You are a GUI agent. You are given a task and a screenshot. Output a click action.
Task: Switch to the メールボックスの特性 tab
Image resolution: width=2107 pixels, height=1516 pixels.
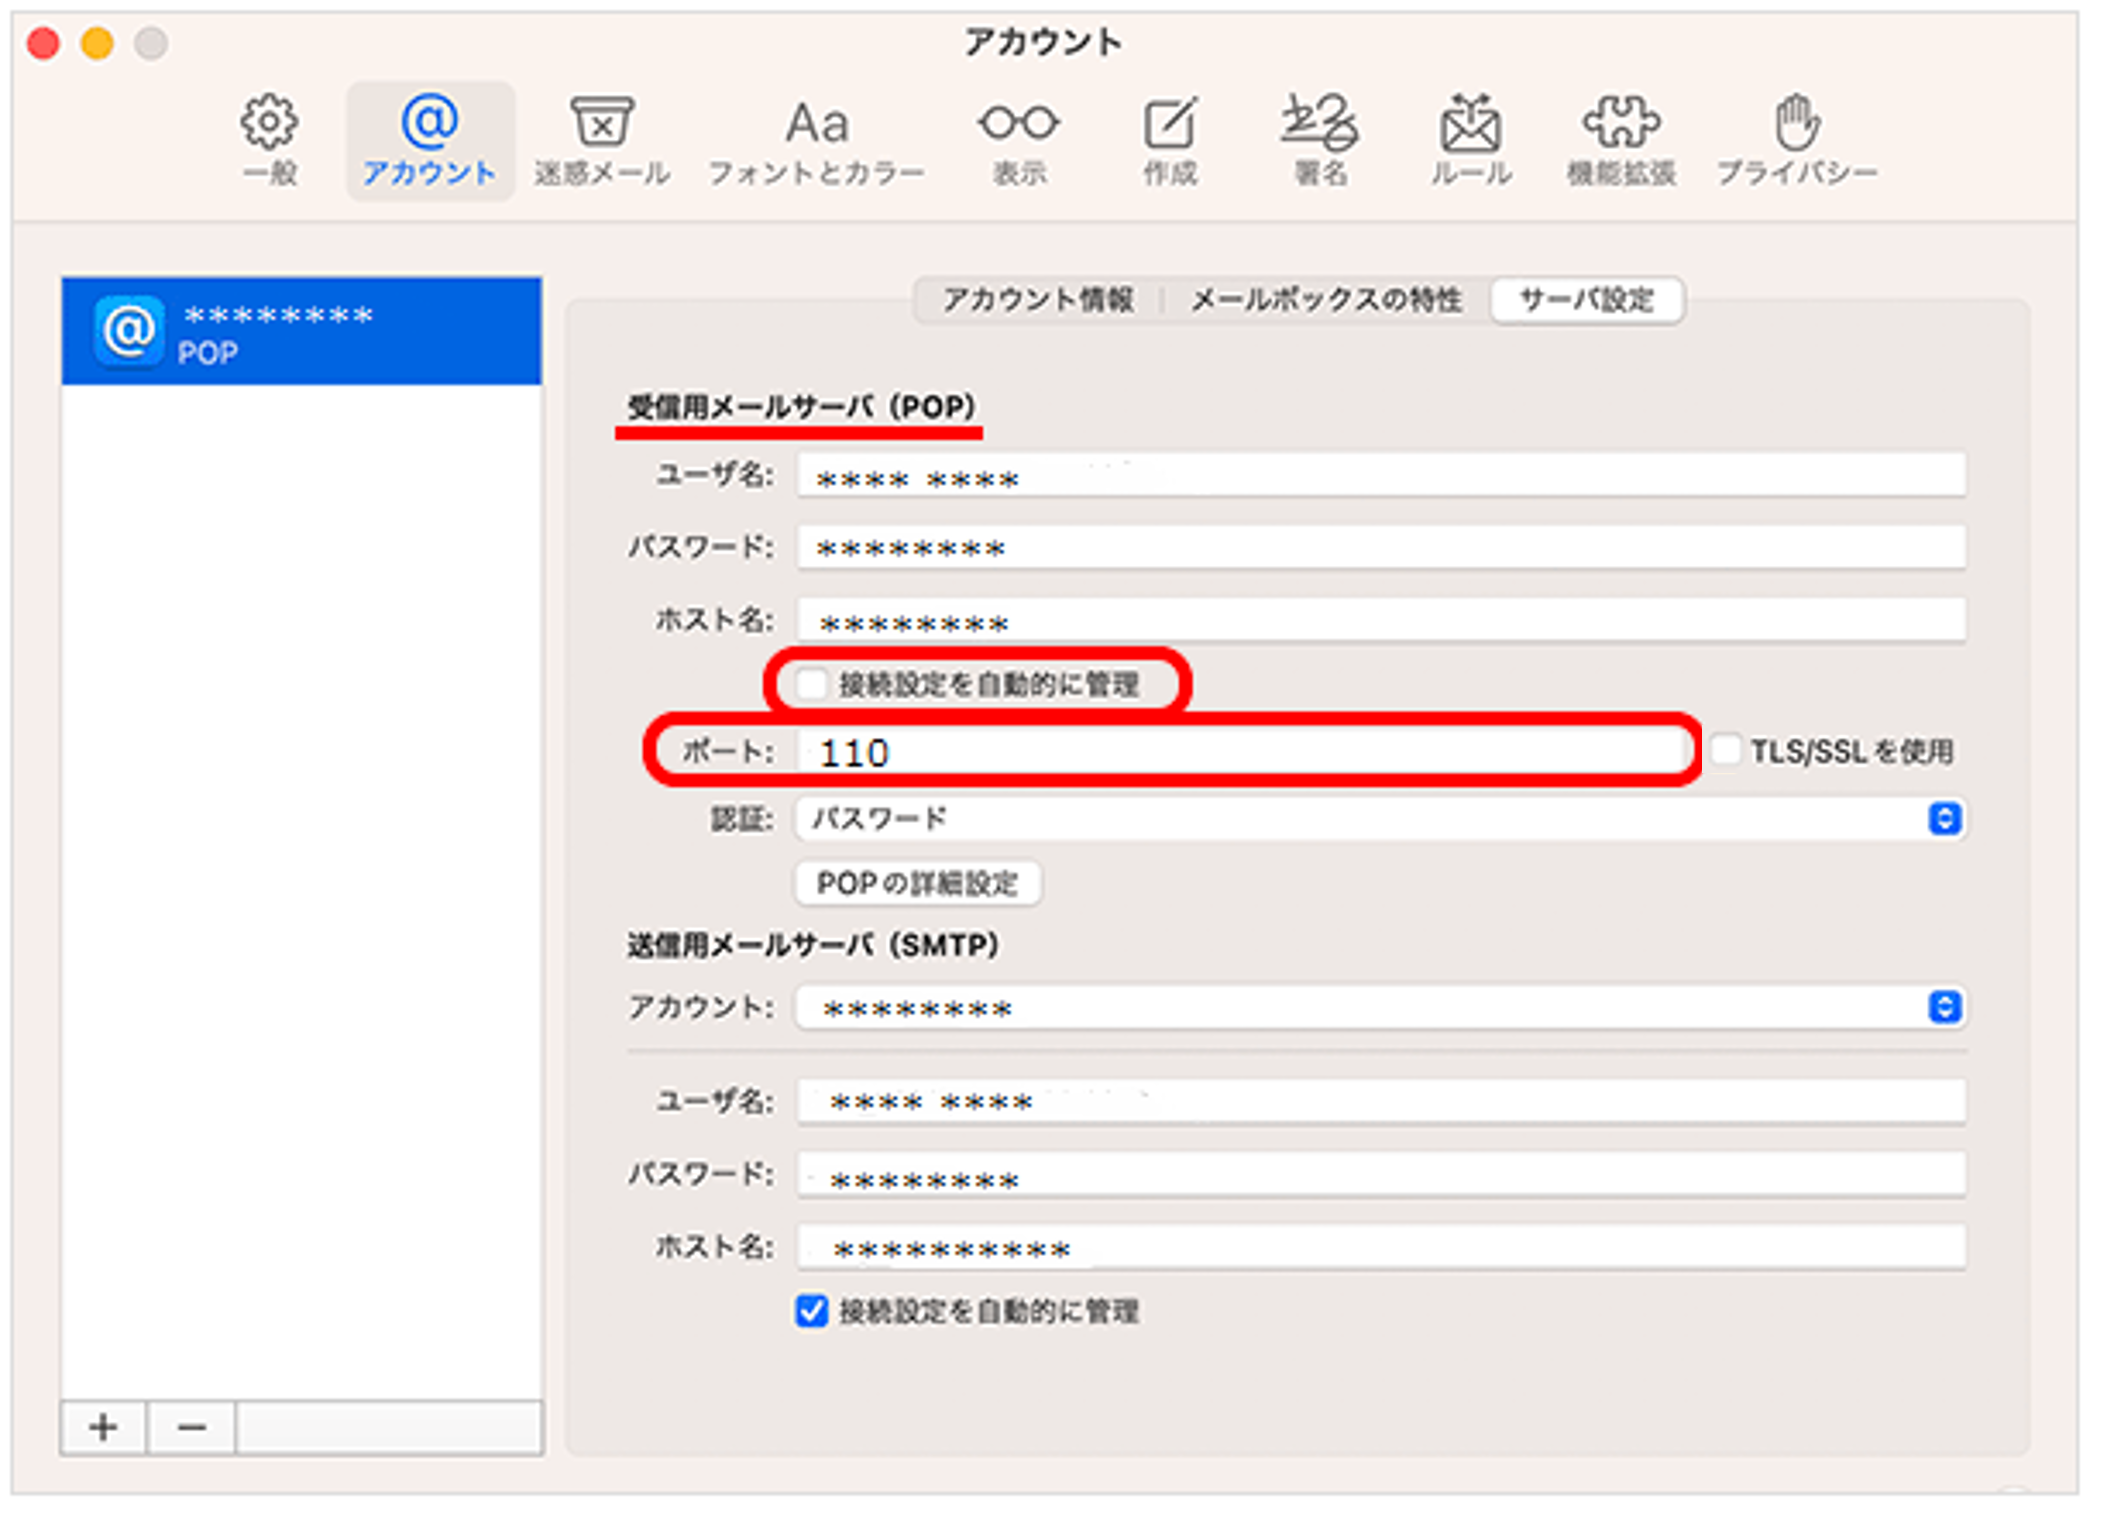tap(1326, 299)
